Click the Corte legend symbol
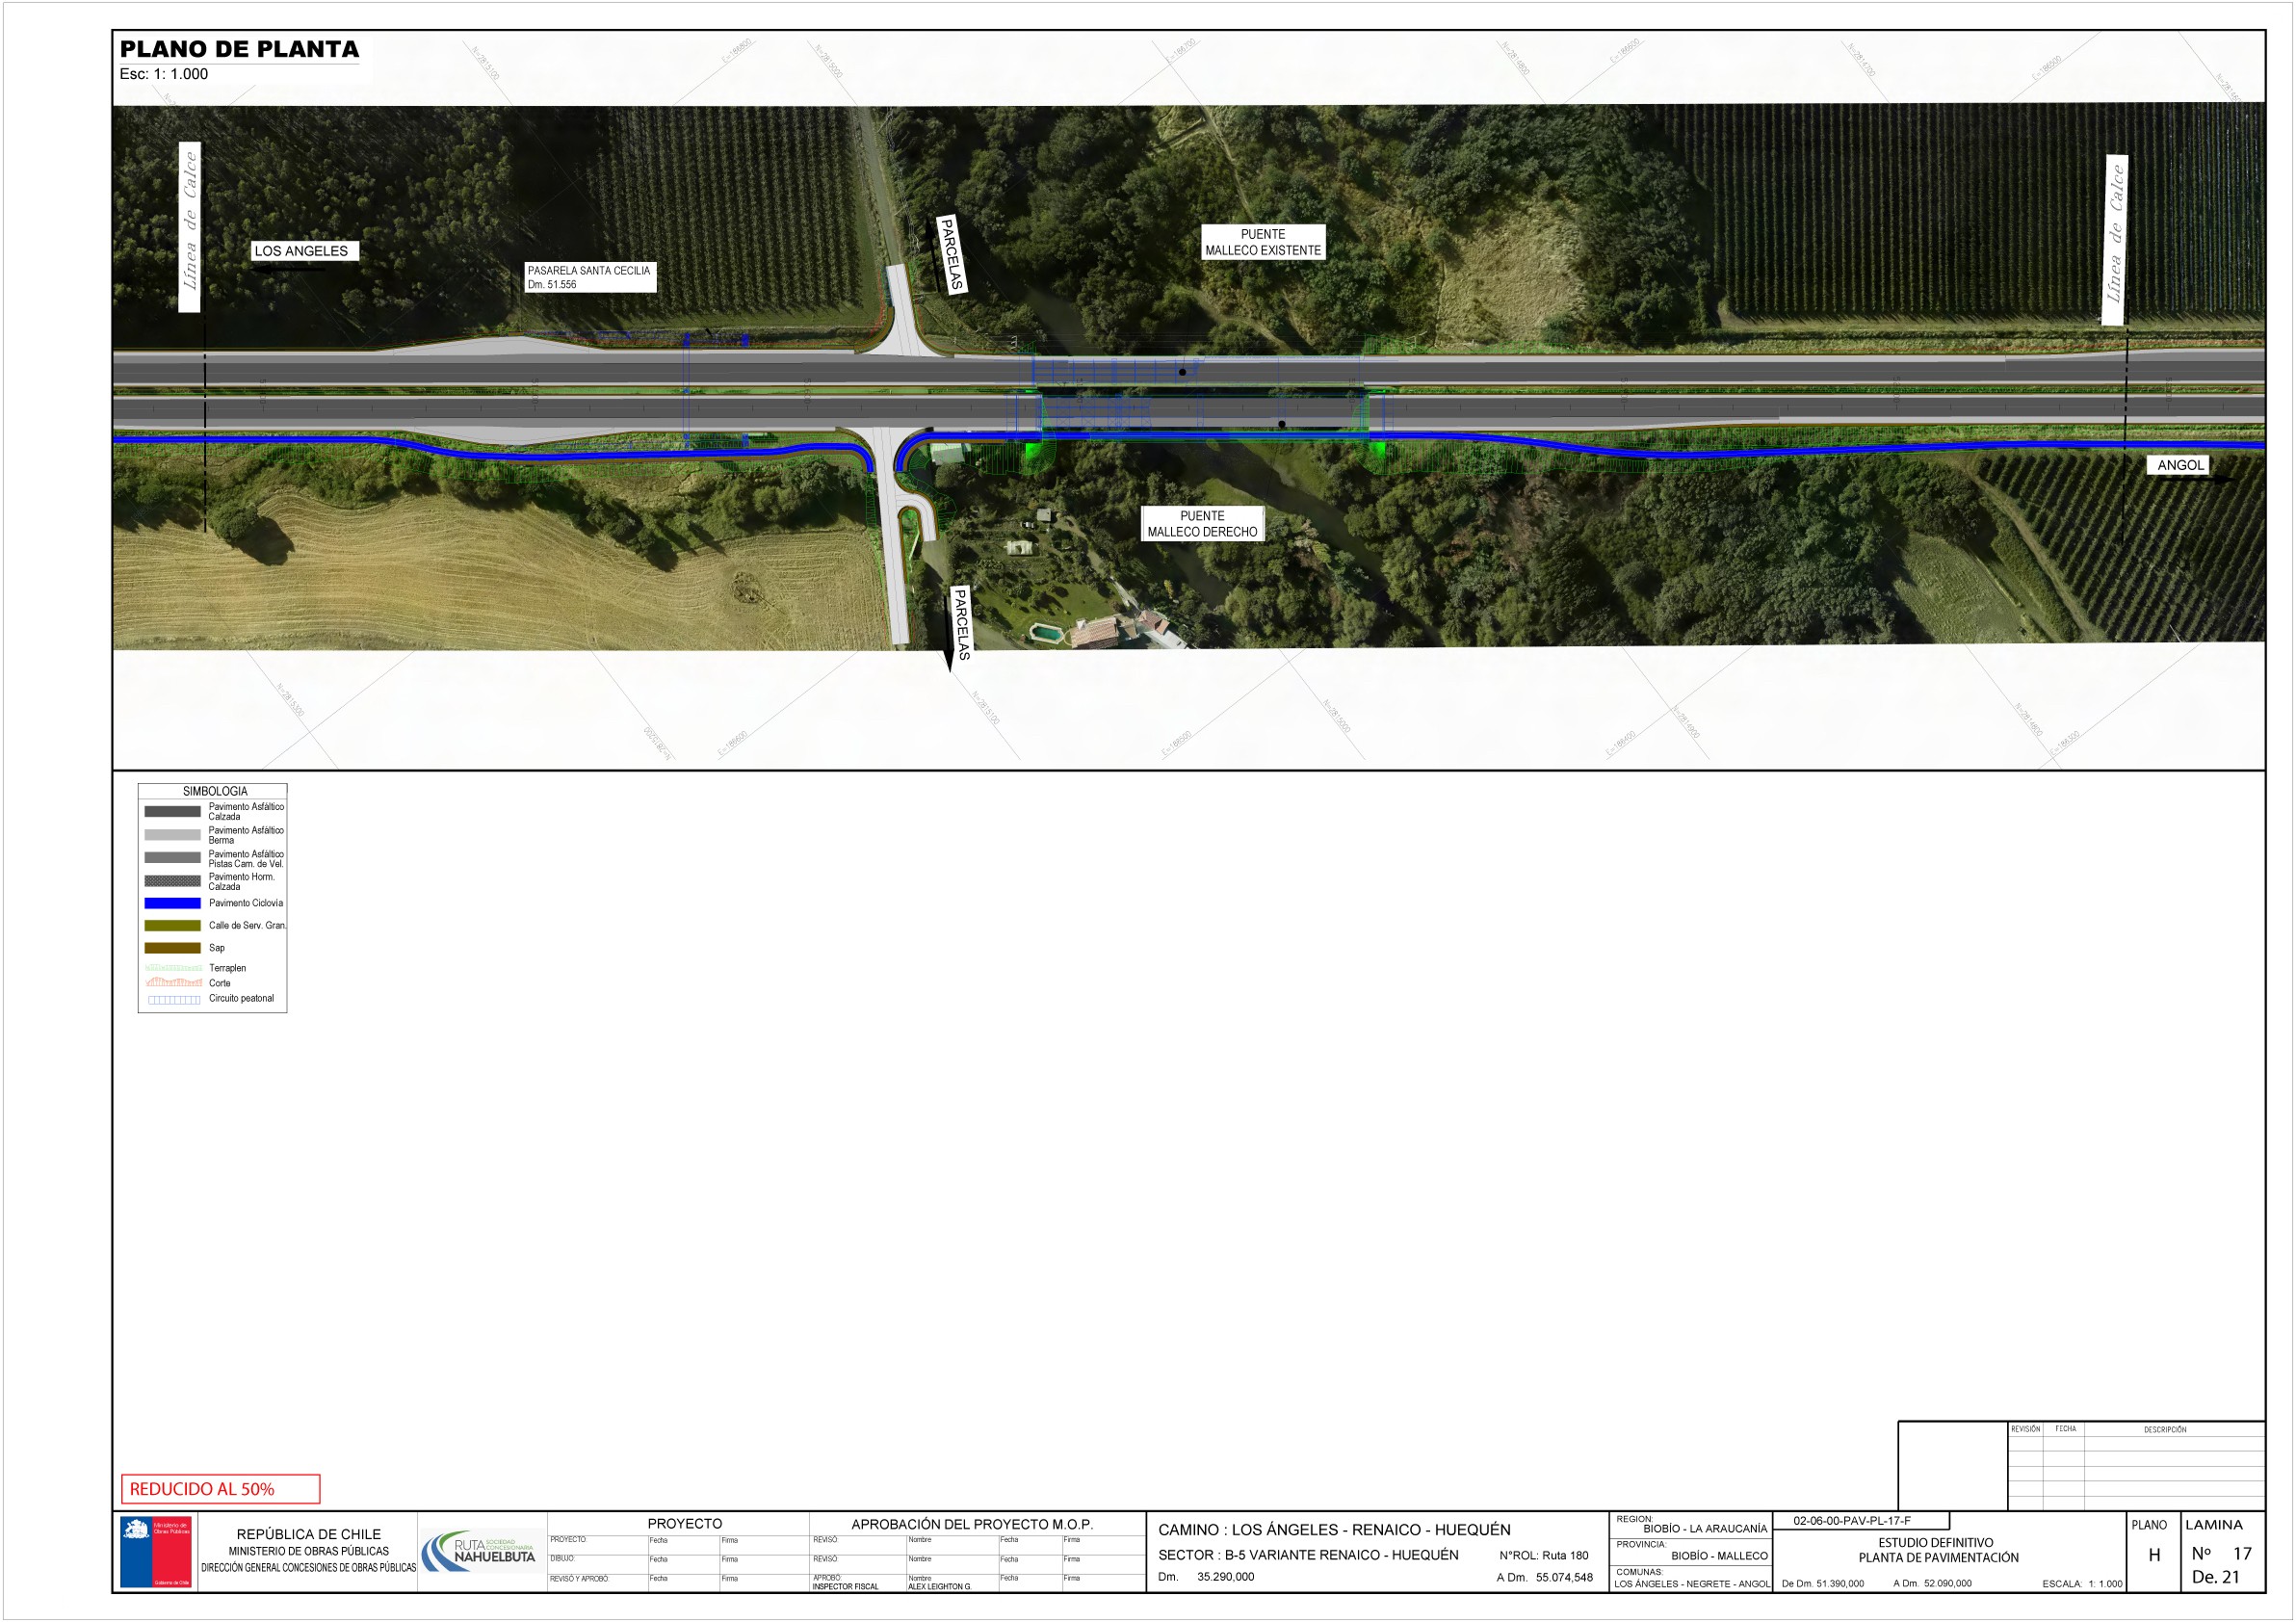Viewport: 2296px width, 1622px height. (x=173, y=983)
